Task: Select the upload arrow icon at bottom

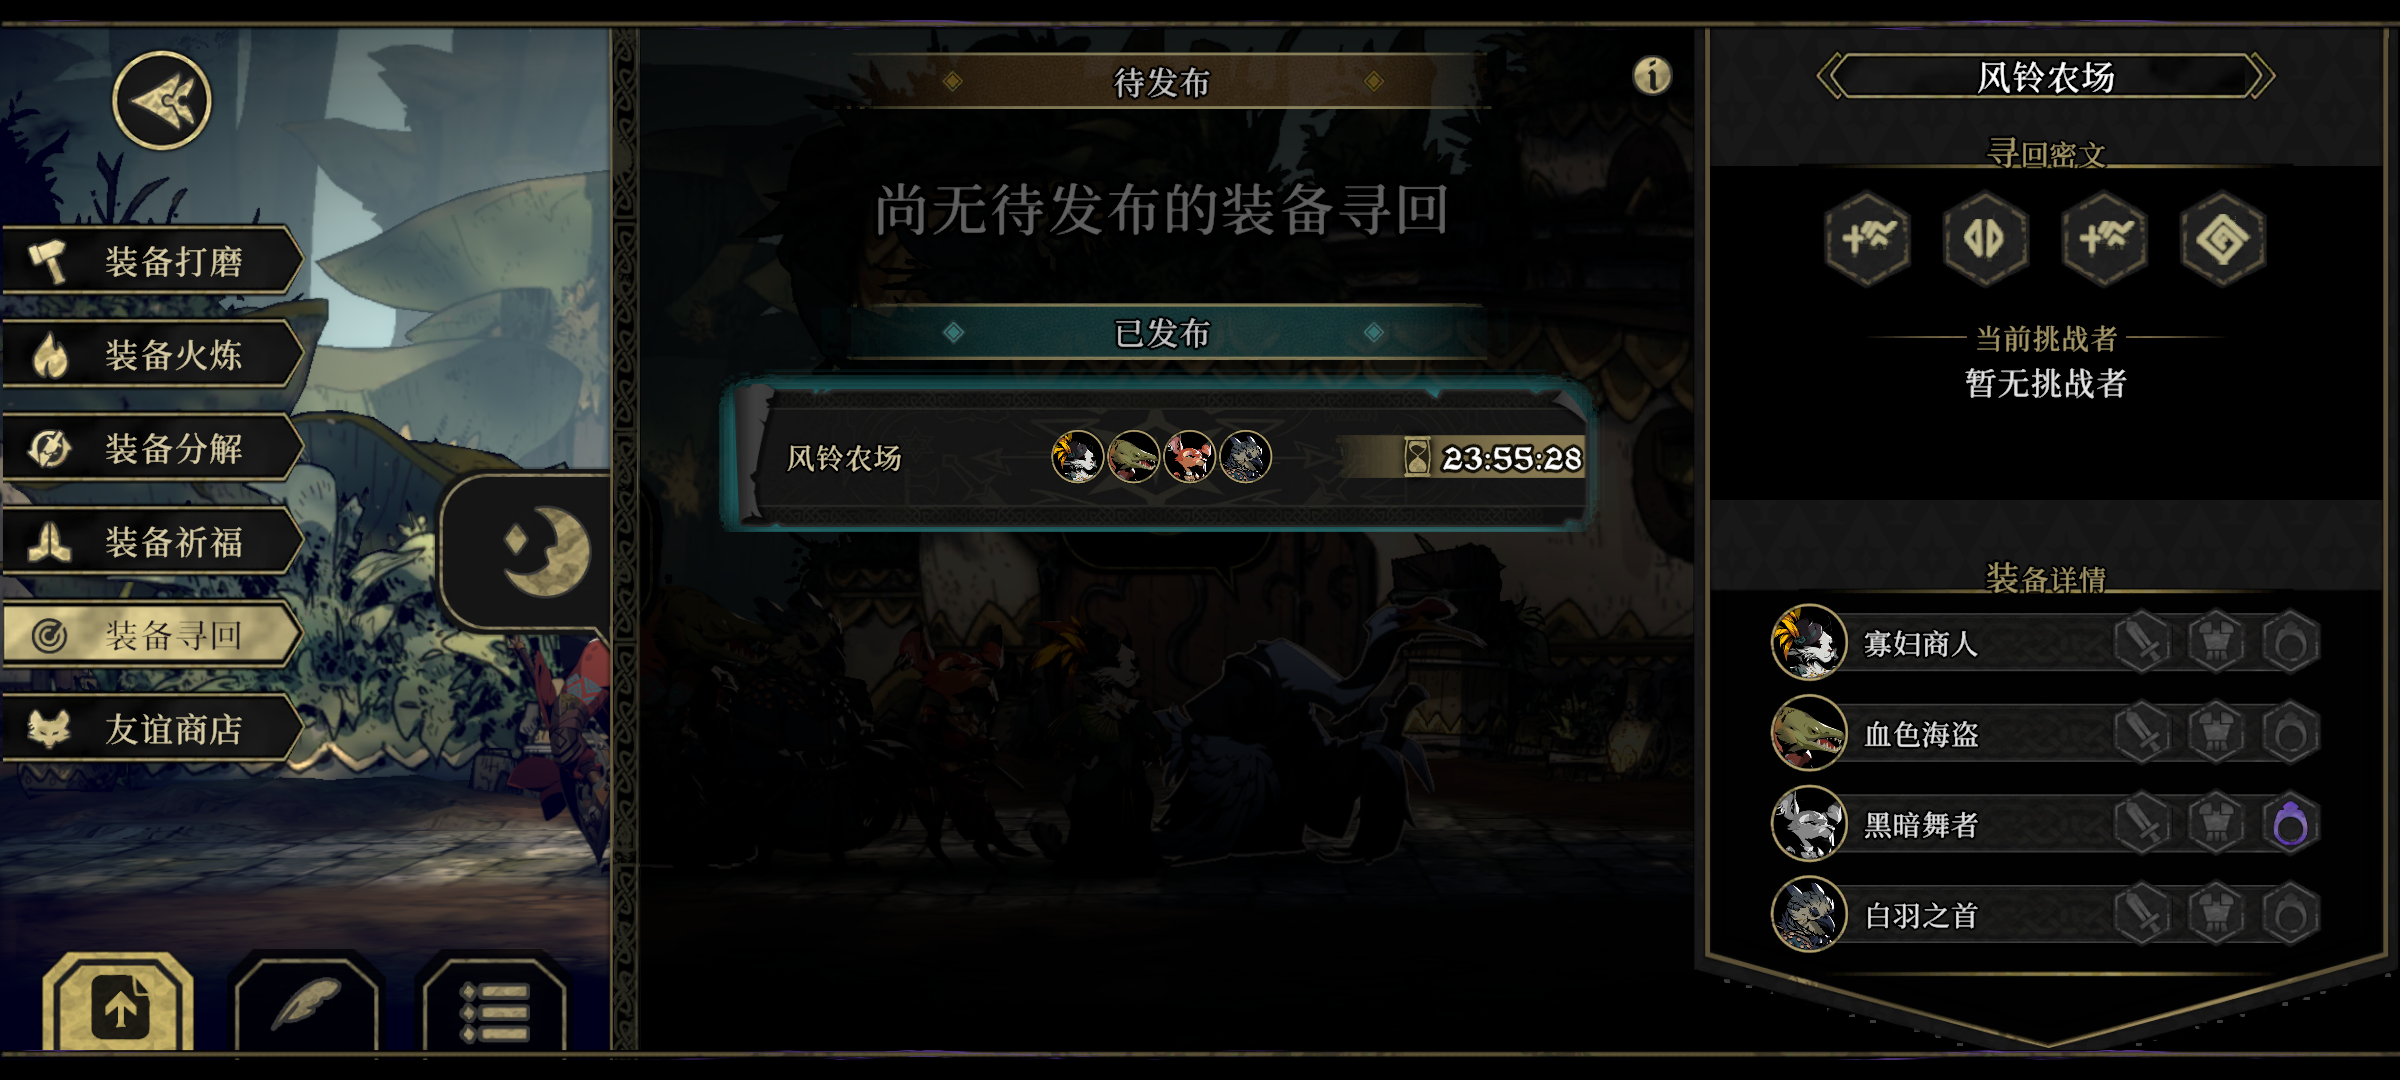Action: tap(119, 1007)
